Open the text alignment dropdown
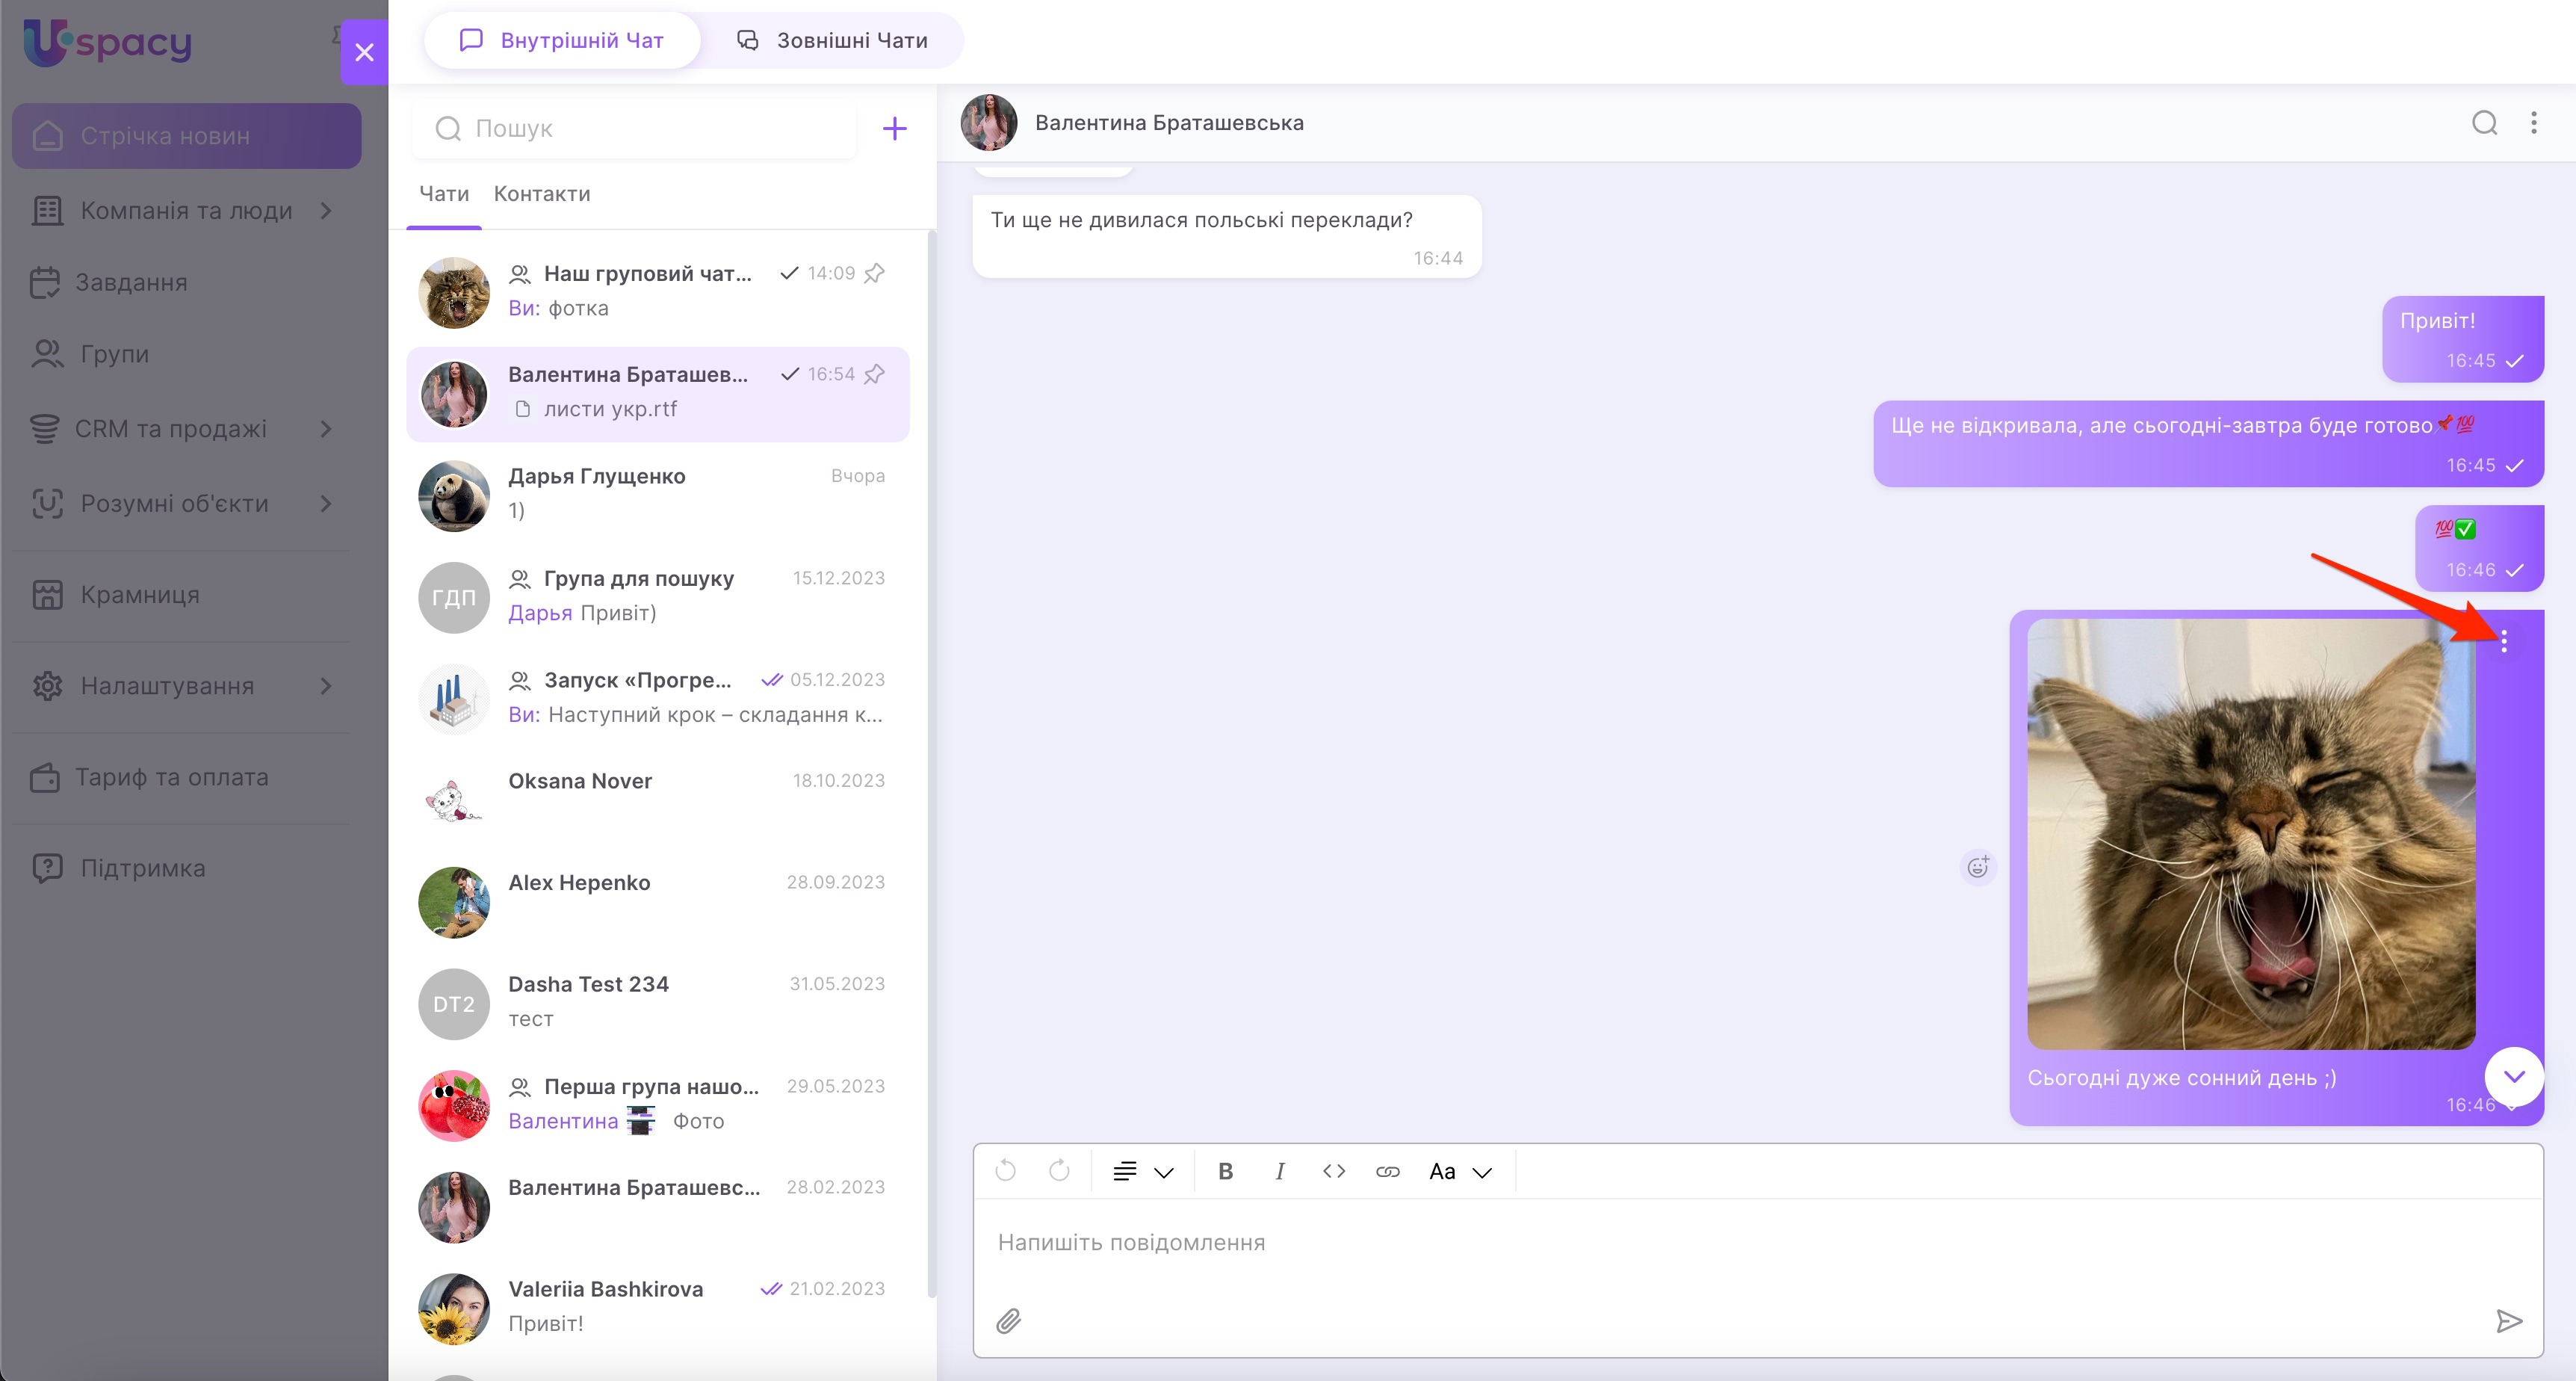2576x1381 pixels. (x=1142, y=1171)
